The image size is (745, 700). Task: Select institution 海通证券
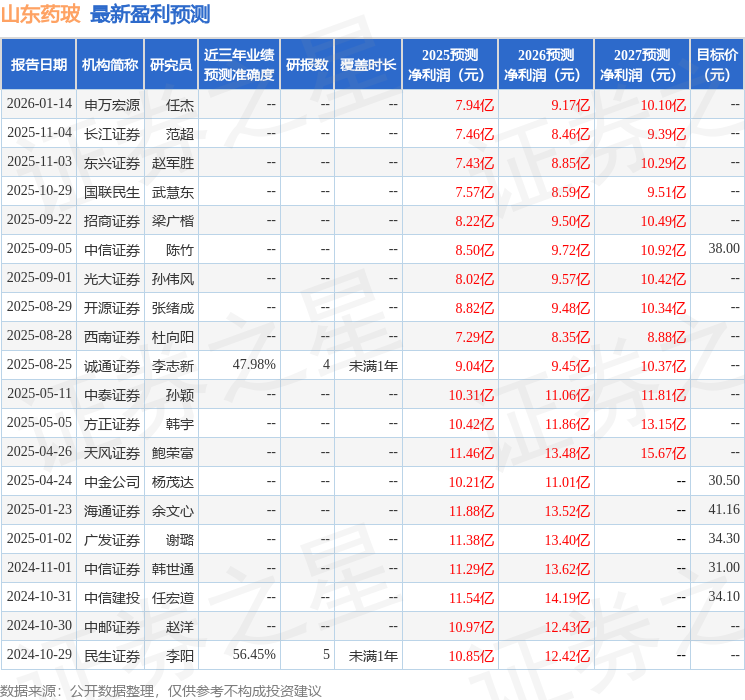coord(112,510)
